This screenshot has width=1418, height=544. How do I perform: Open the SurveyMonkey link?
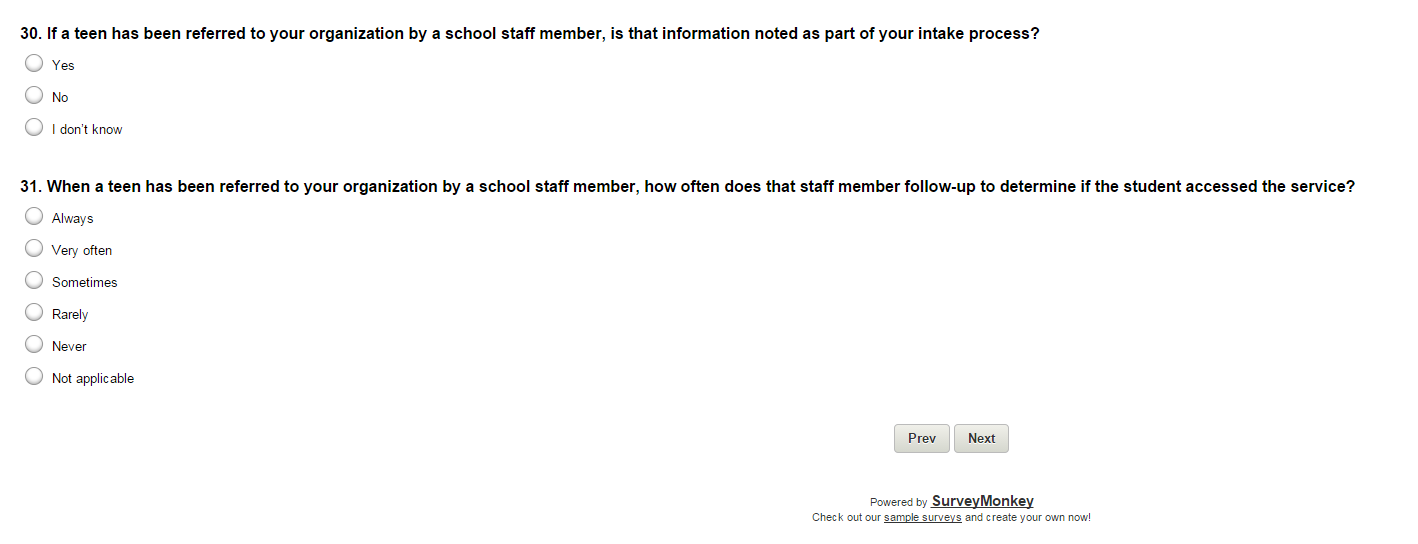(x=982, y=501)
